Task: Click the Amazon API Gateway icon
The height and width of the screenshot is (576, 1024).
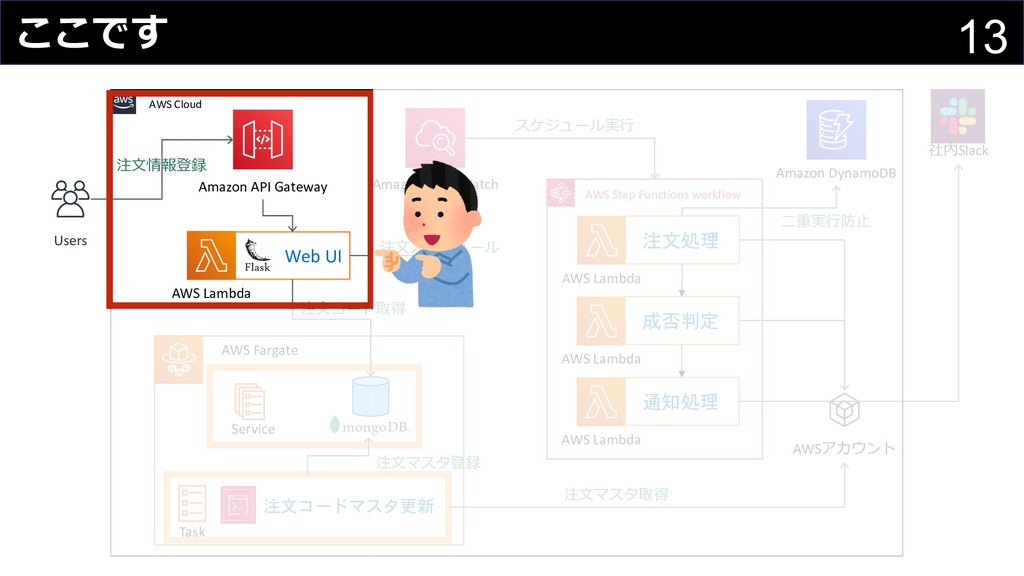Action: (x=263, y=139)
